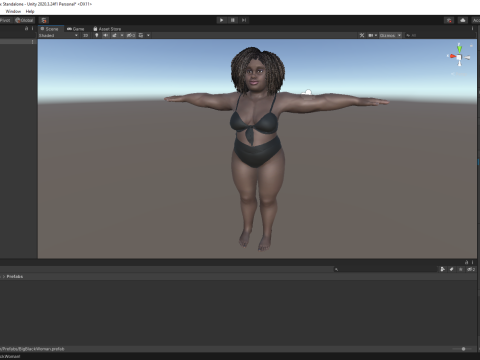Image resolution: width=480 pixels, height=360 pixels.
Task: Click the Prefabs breadcrumb folder
Action: (x=15, y=277)
